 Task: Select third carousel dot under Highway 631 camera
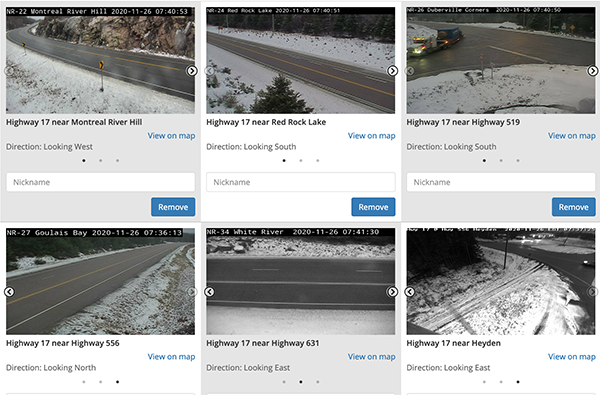(x=318, y=382)
